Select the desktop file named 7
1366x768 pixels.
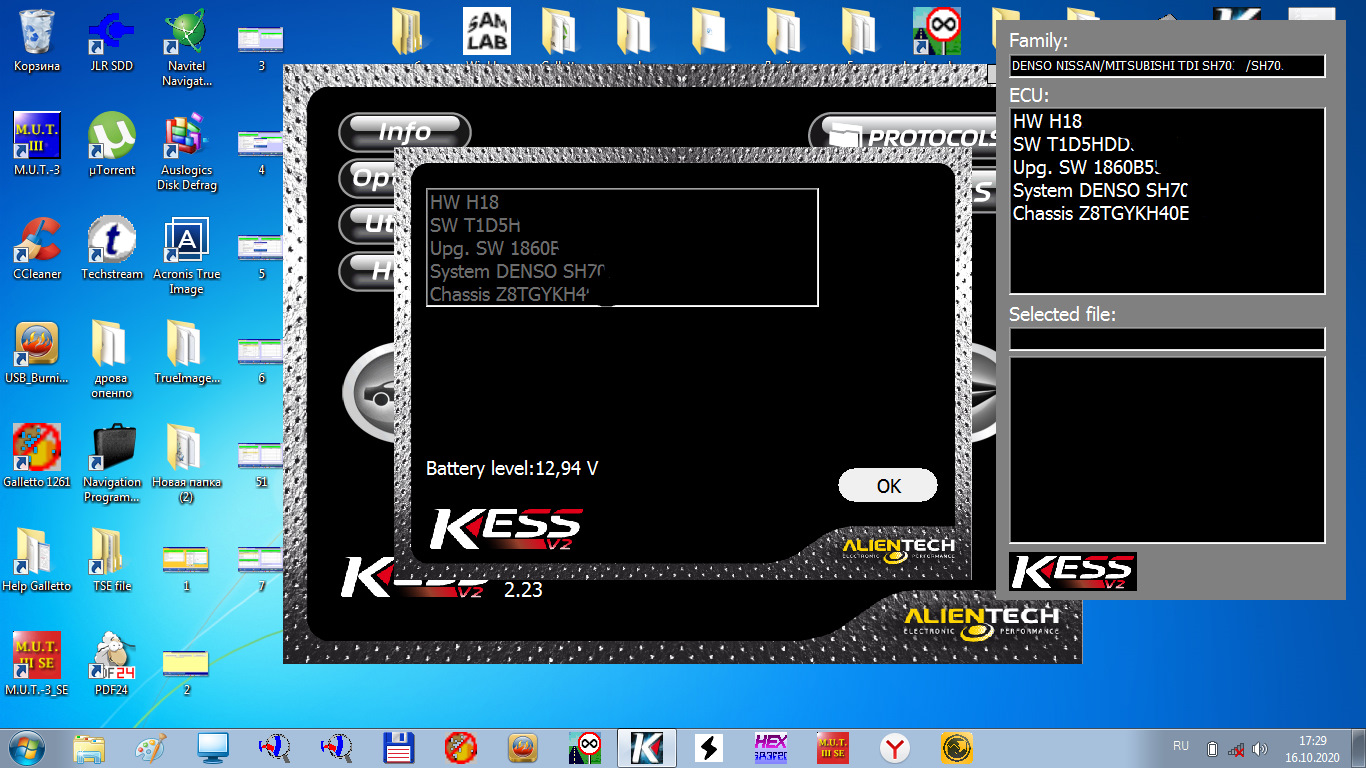pos(261,568)
